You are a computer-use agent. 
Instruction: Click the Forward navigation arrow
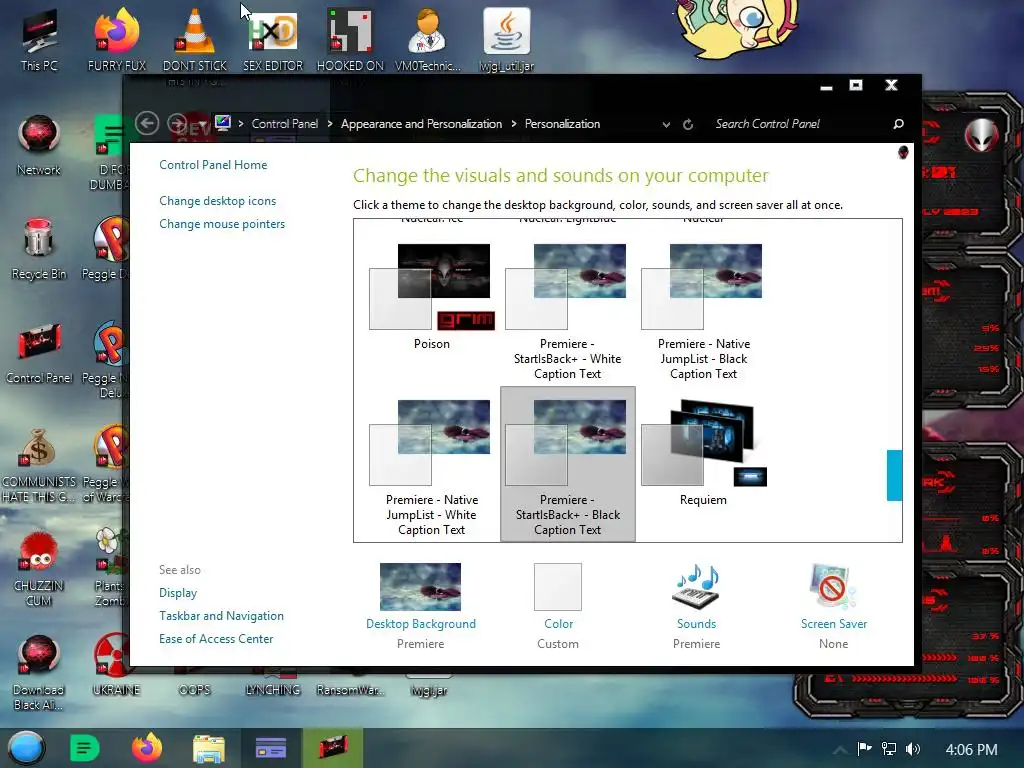point(177,123)
